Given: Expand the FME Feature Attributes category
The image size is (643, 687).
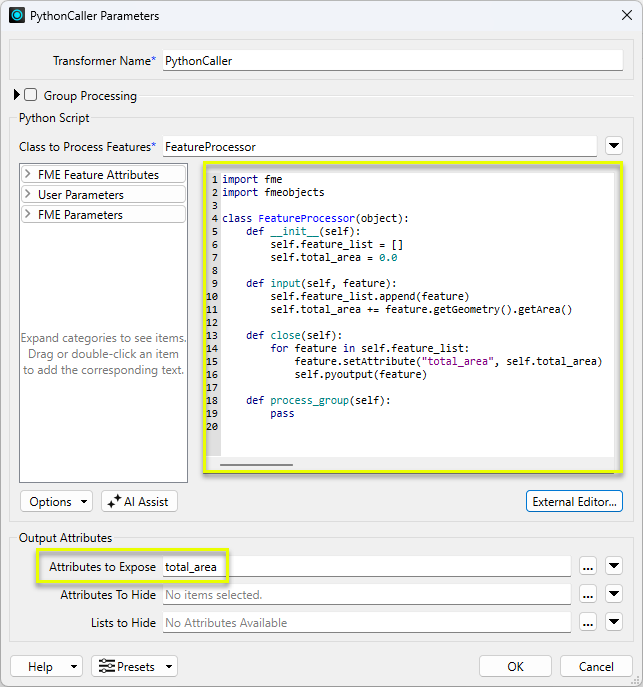Looking at the screenshot, I should click(x=28, y=174).
